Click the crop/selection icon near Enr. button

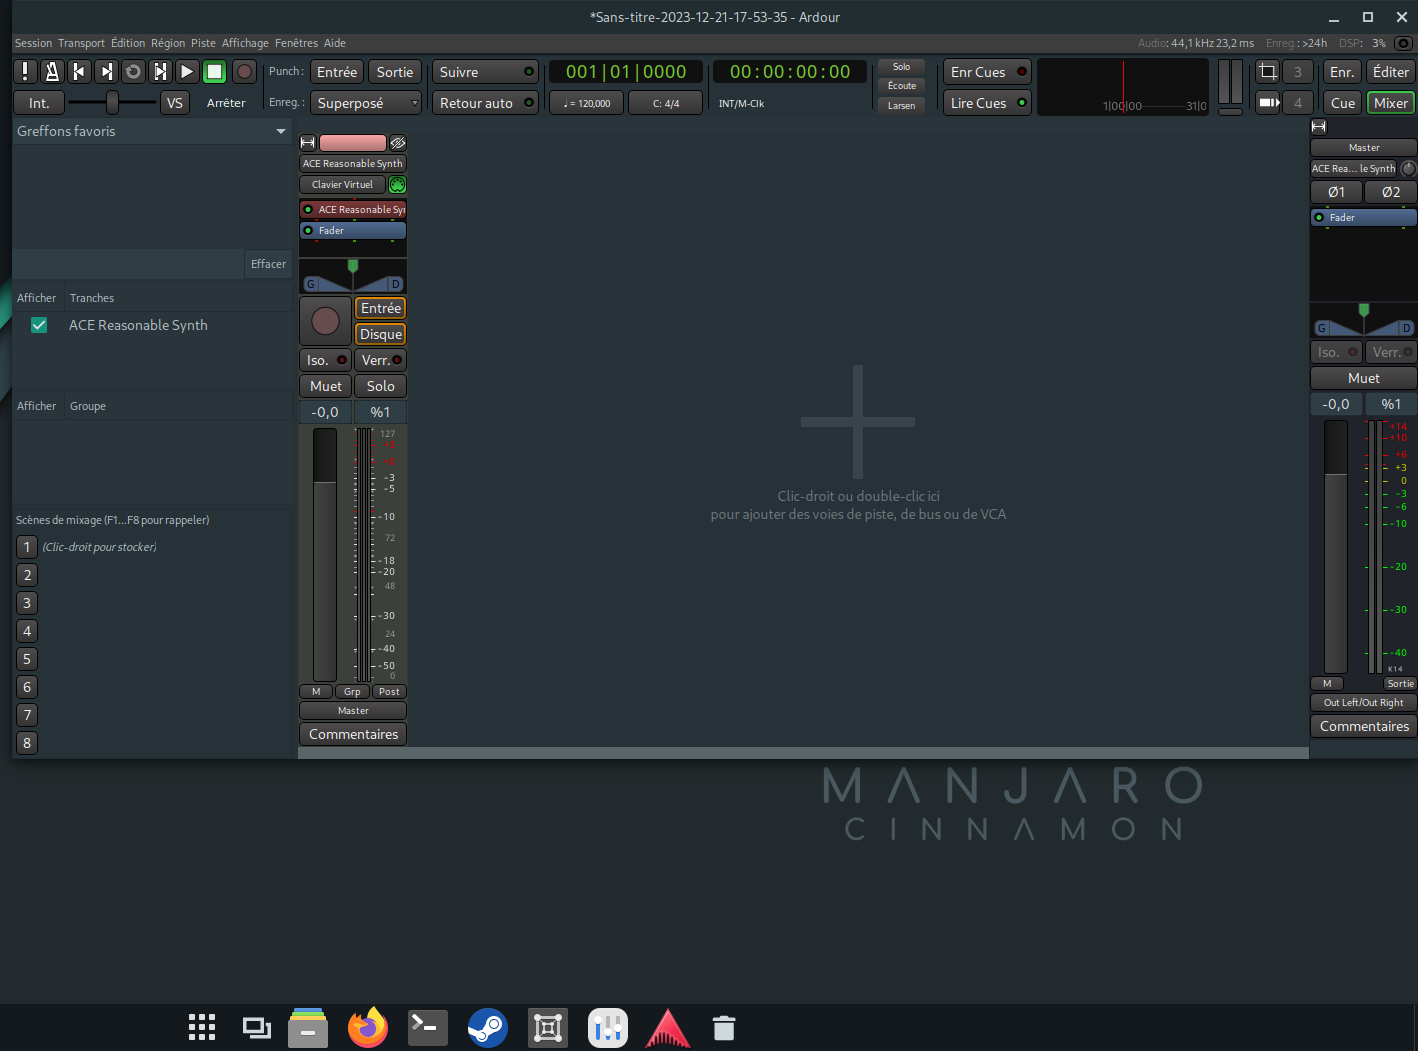pyautogui.click(x=1268, y=72)
